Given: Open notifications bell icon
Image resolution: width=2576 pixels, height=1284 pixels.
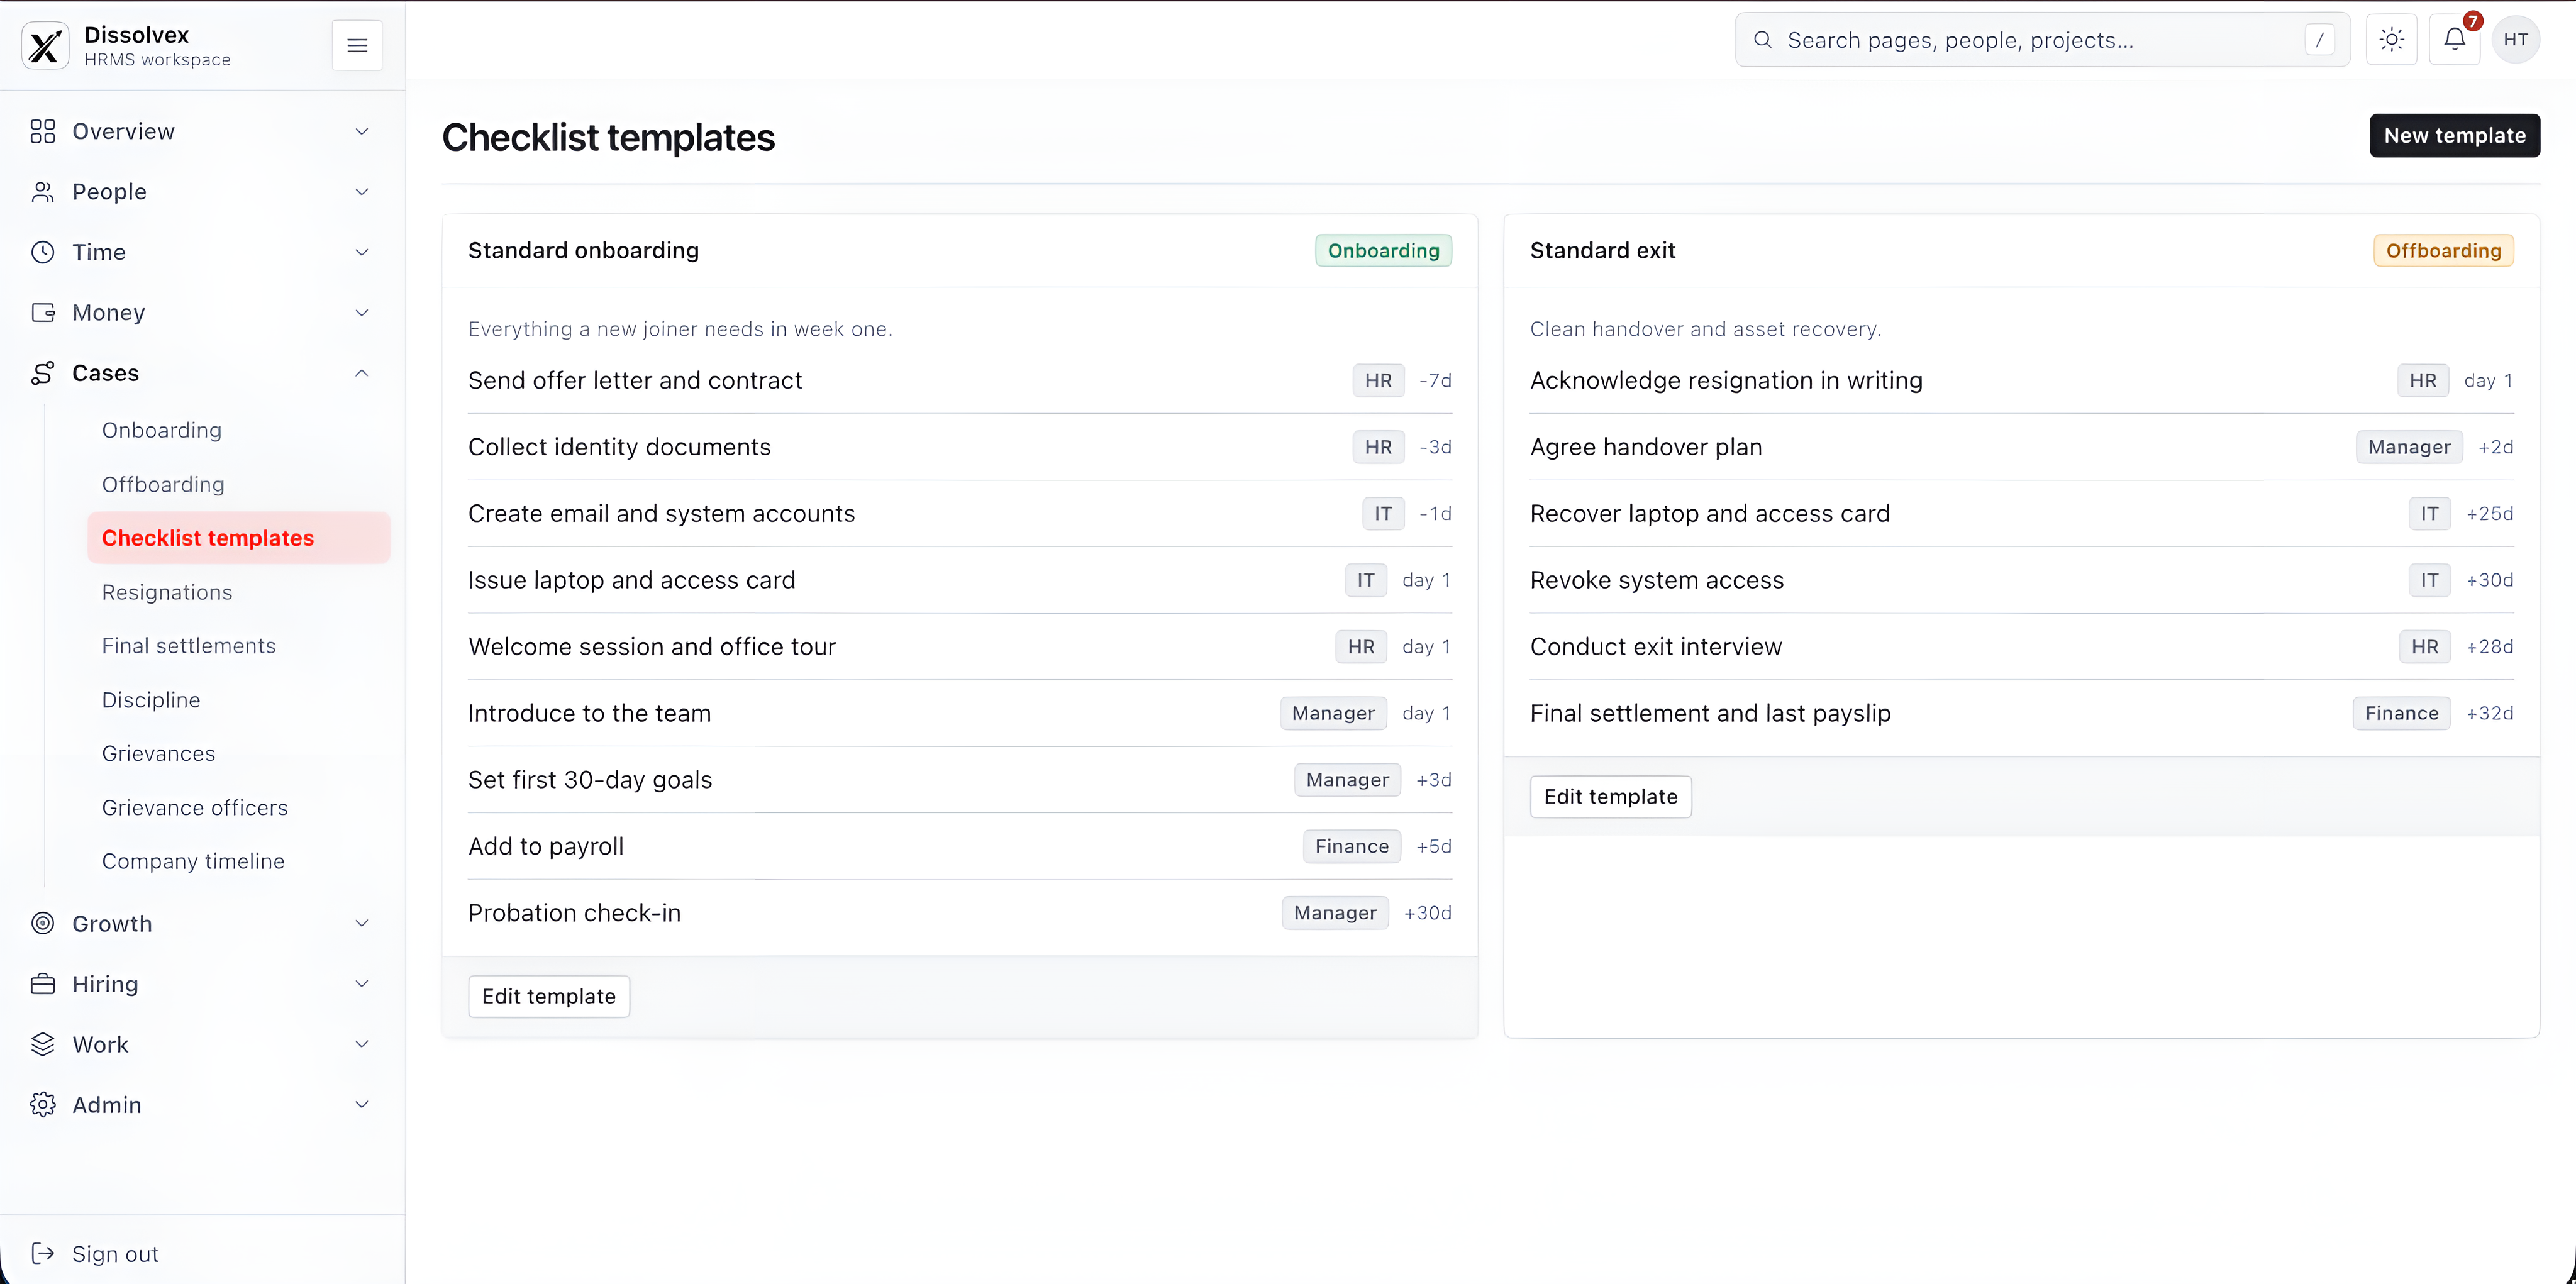Looking at the screenshot, I should coord(2454,40).
